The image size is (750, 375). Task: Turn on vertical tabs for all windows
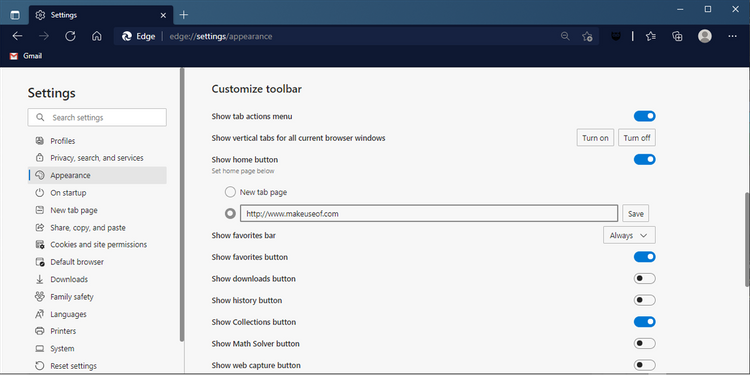[595, 138]
